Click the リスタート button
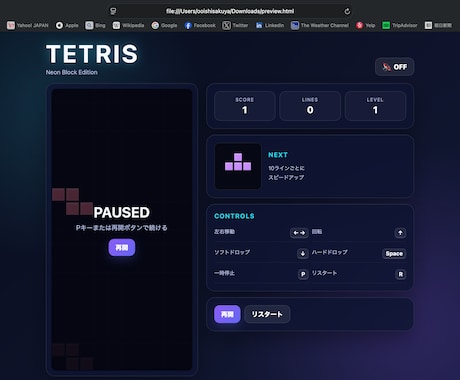The width and height of the screenshot is (460, 380). pyautogui.click(x=267, y=314)
